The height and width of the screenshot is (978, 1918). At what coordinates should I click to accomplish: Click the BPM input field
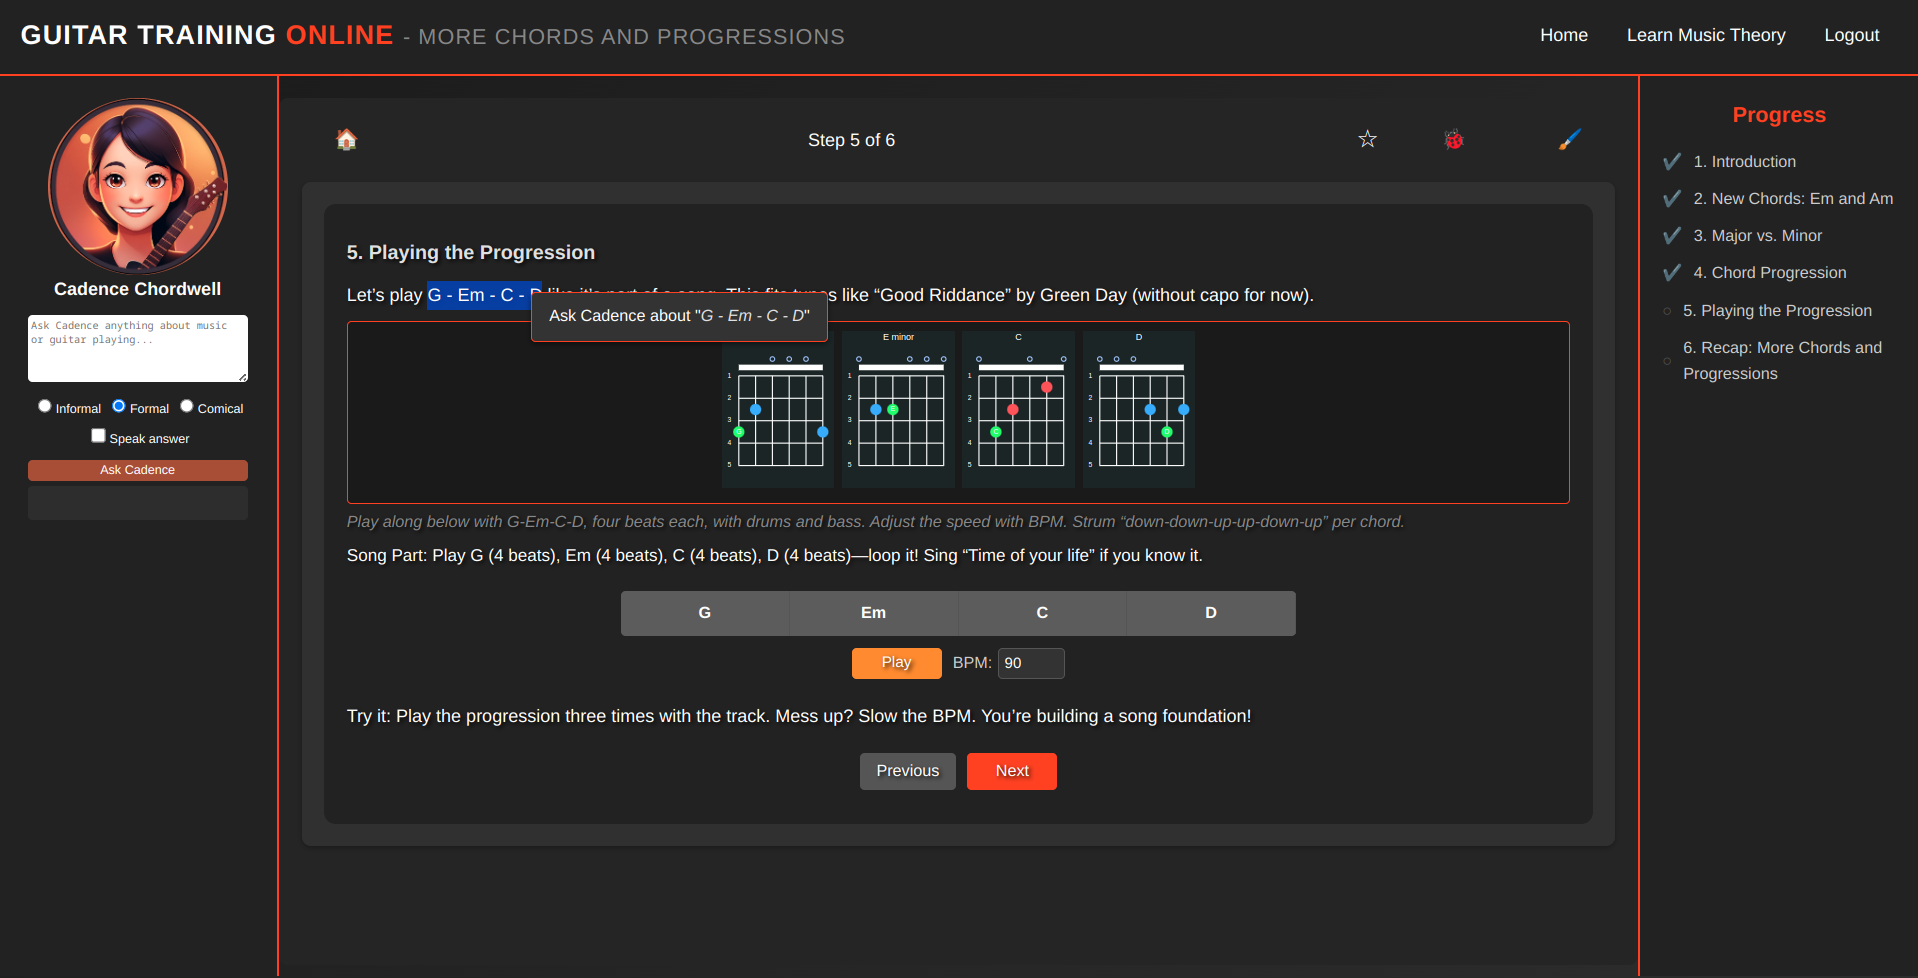pyautogui.click(x=1030, y=663)
